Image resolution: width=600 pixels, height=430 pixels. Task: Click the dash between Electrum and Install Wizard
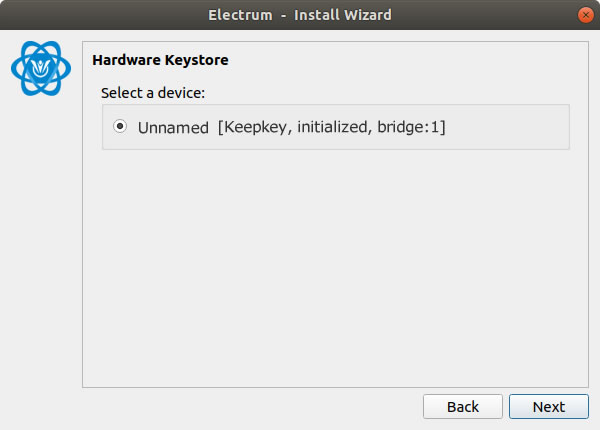(284, 16)
